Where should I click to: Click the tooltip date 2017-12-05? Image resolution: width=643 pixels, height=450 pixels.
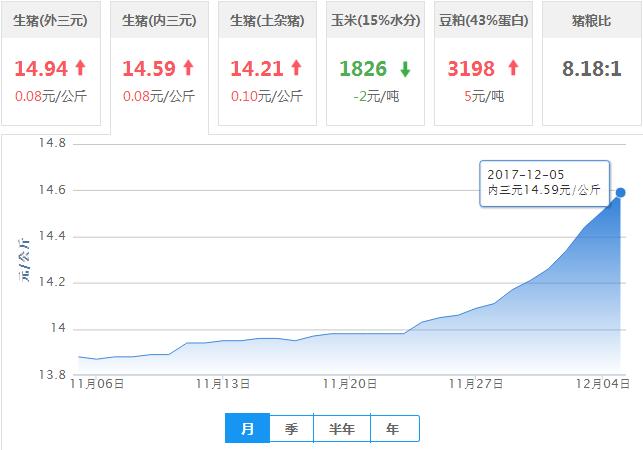tap(526, 175)
